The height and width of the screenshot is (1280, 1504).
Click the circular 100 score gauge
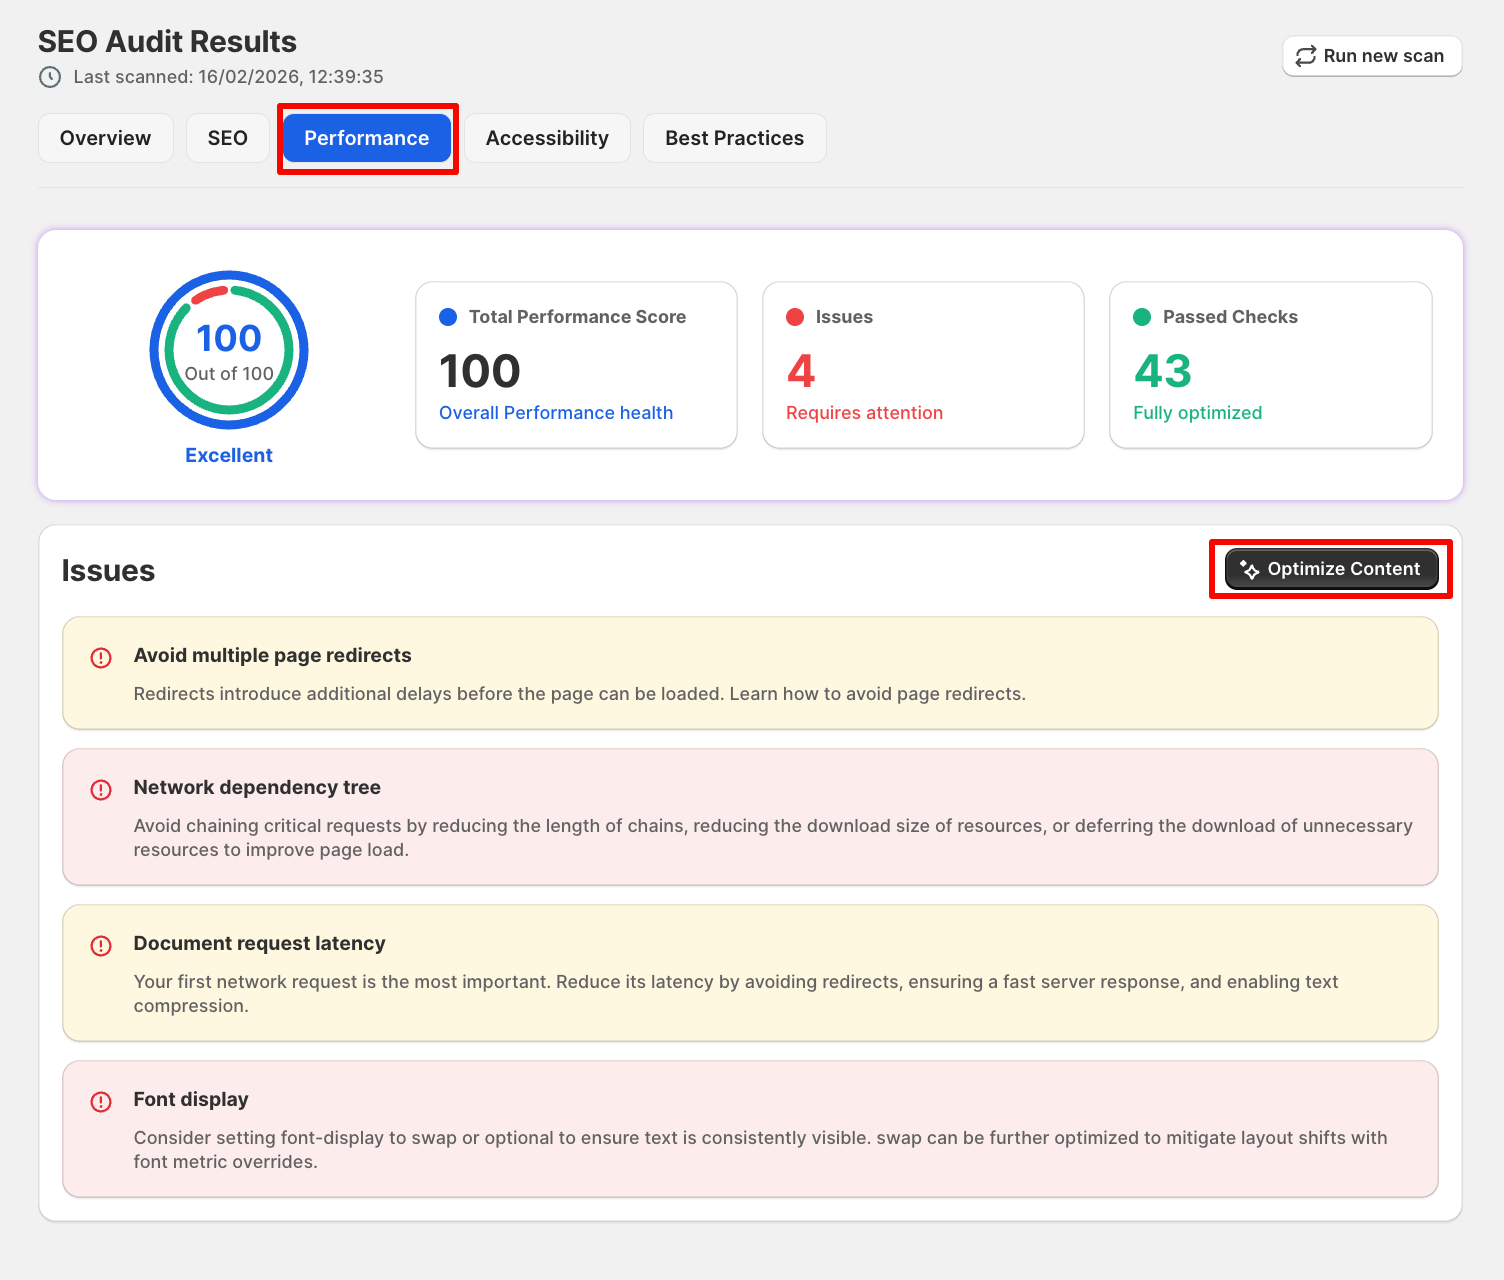point(229,350)
